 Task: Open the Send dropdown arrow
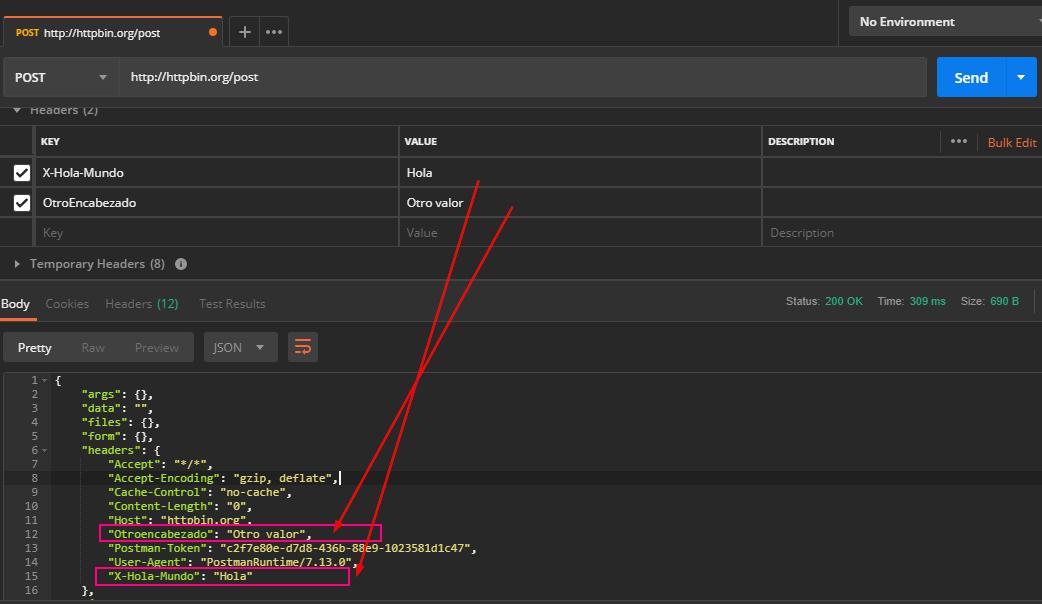coord(1021,78)
